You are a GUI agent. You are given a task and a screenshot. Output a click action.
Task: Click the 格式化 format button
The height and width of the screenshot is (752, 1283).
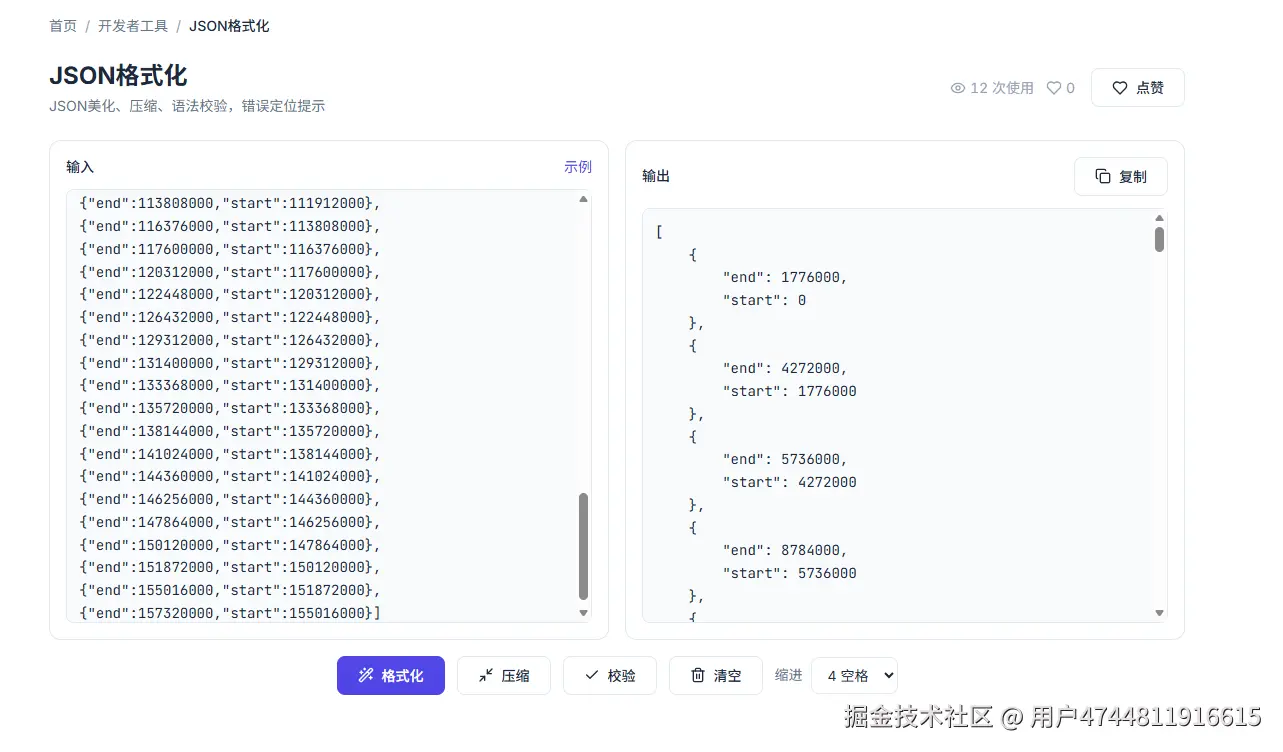391,675
